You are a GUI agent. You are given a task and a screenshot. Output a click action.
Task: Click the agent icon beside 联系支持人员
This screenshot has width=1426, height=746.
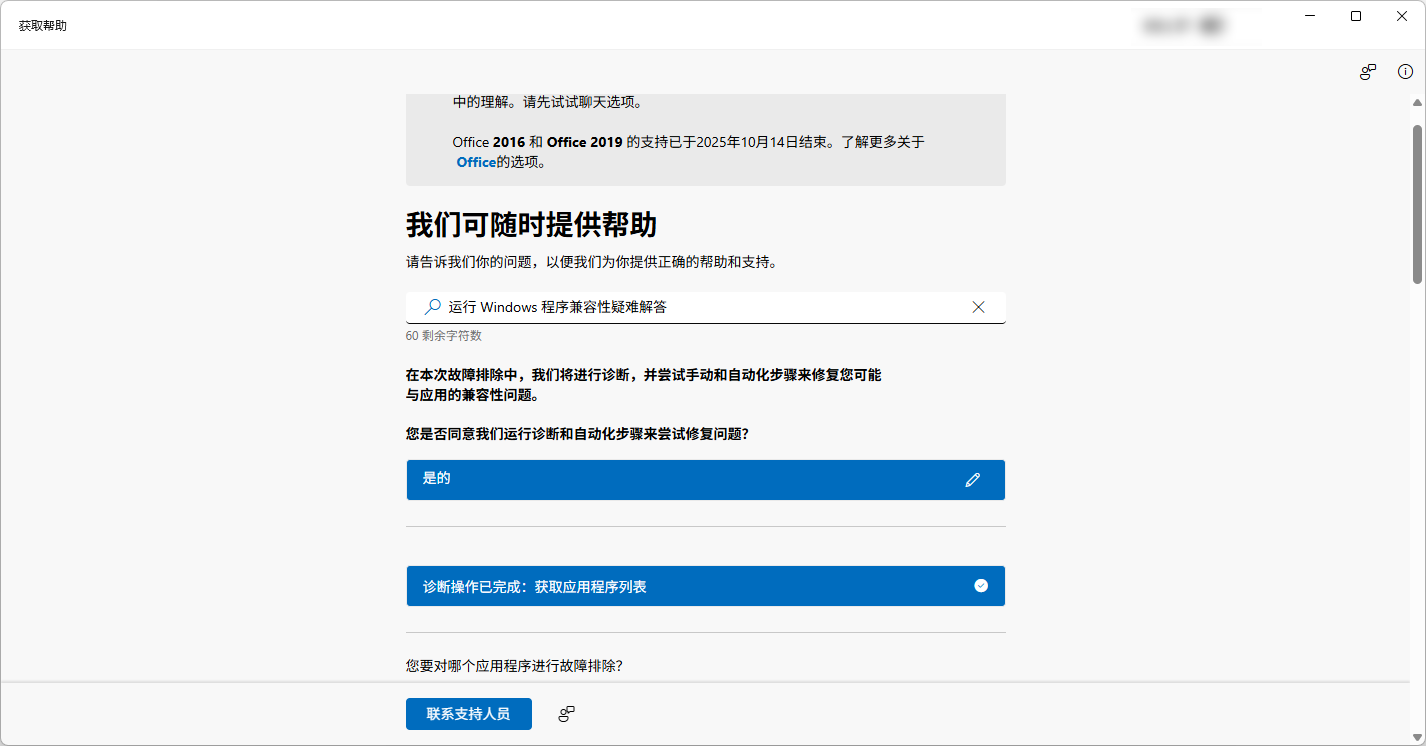566,714
